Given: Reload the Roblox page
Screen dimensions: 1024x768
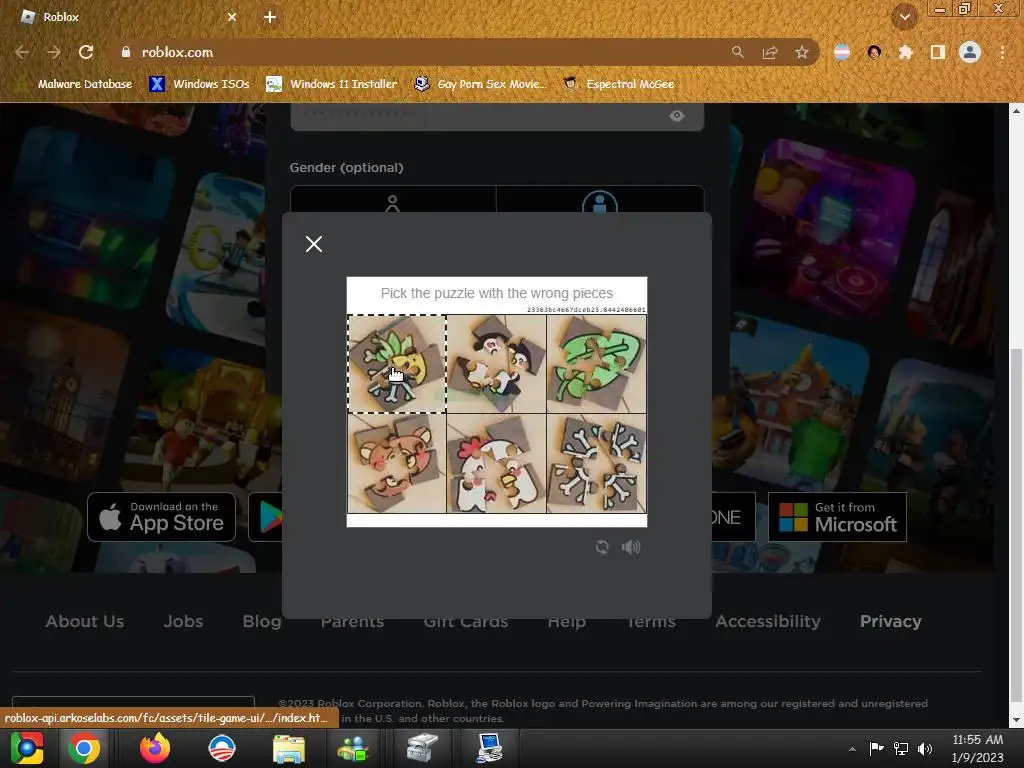Looking at the screenshot, I should coord(86,52).
